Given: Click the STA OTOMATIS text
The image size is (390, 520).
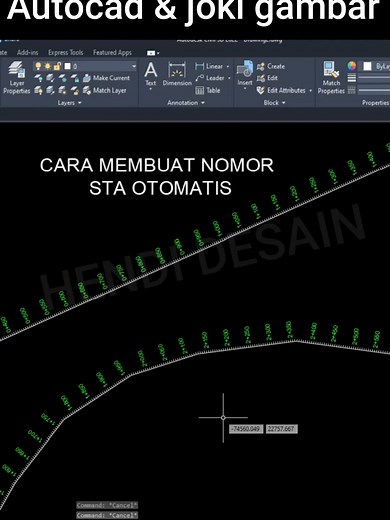Looking at the screenshot, I should coord(160,188).
